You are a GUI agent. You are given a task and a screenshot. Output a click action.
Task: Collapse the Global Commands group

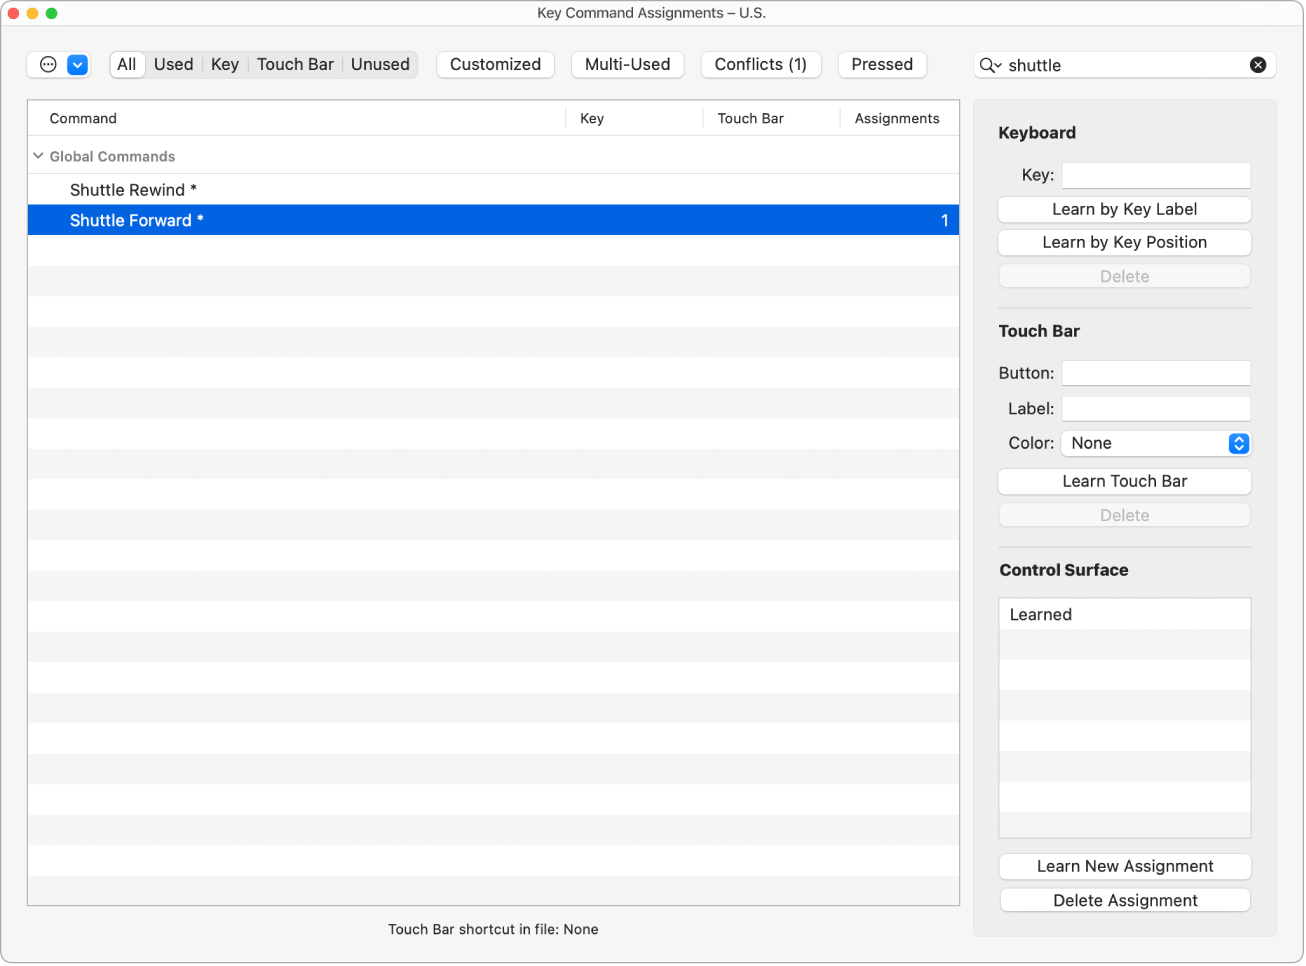[x=38, y=156]
